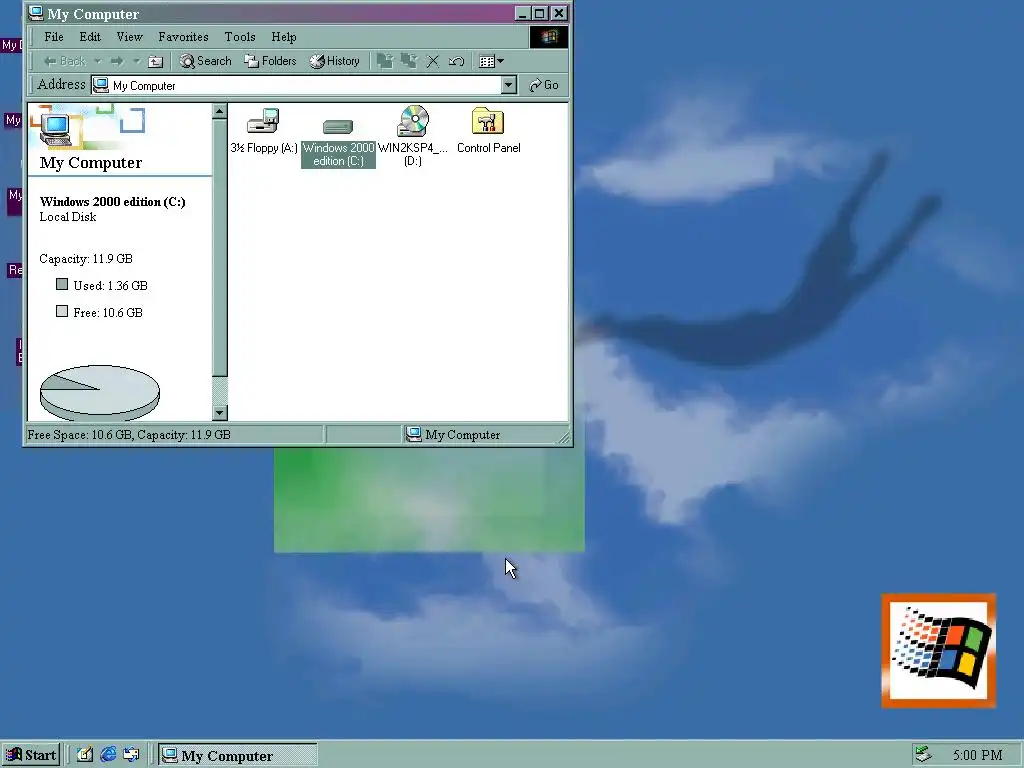Open the Help menu
This screenshot has height=768, width=1024.
[x=283, y=37]
